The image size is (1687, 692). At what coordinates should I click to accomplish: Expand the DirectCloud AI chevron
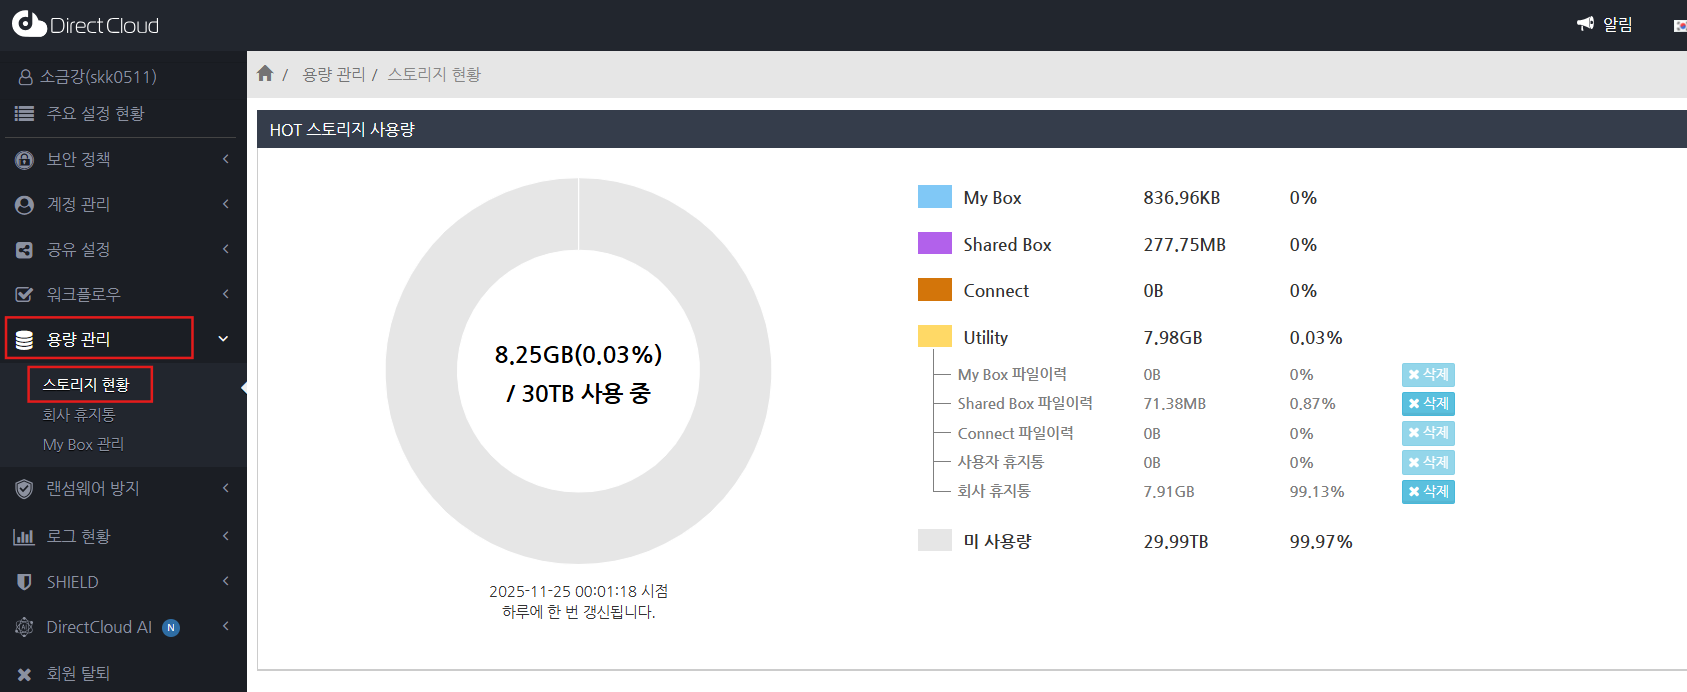[226, 627]
